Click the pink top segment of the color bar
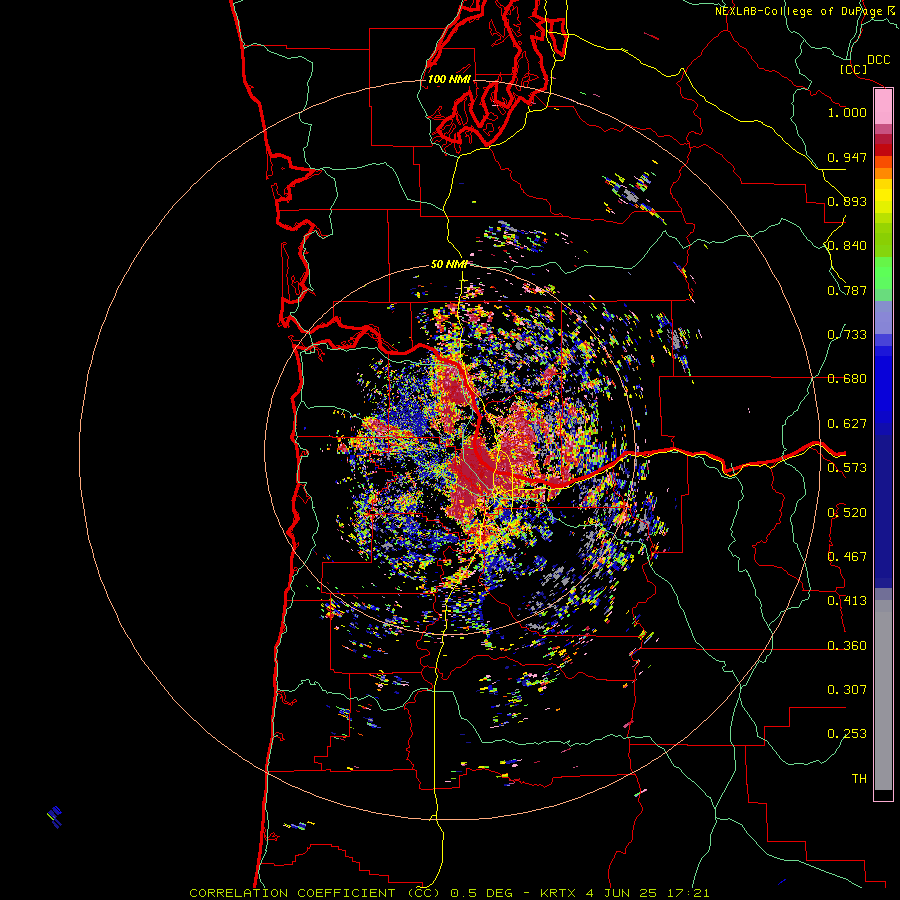This screenshot has height=900, width=900. pyautogui.click(x=883, y=107)
